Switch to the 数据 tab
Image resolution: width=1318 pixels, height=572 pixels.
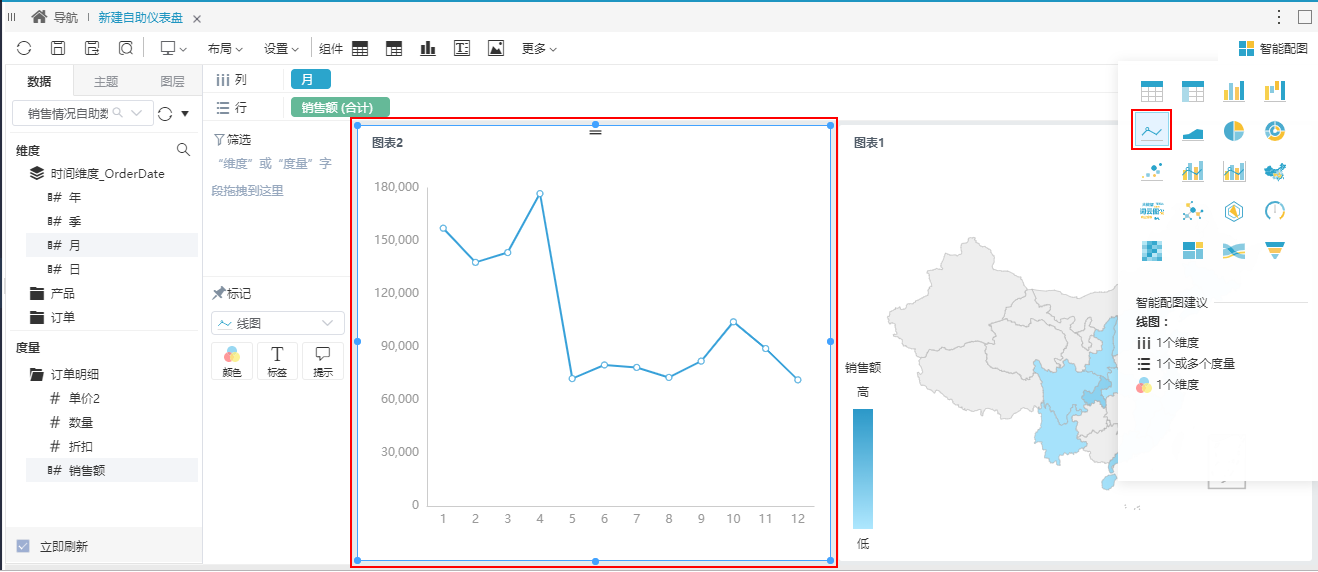pos(39,82)
